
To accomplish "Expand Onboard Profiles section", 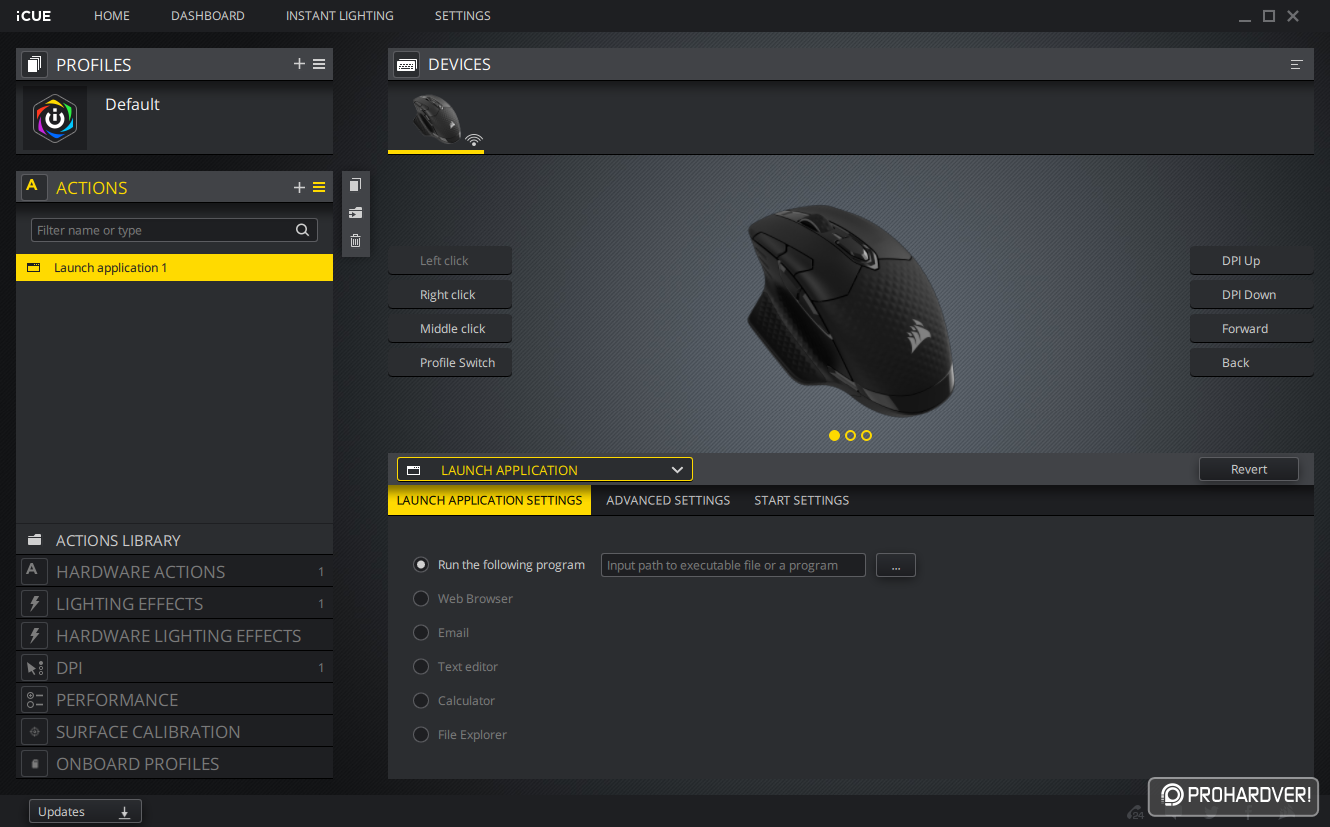I will 174,764.
